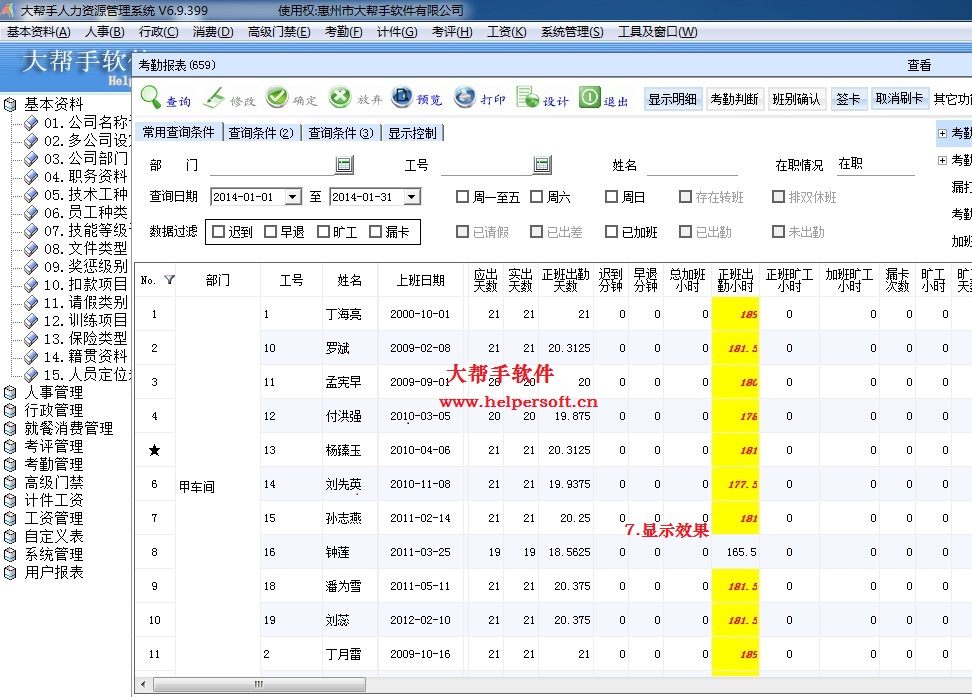The image size is (972, 697).
Task: Select tree item 11. 请假类别
Action: point(86,303)
